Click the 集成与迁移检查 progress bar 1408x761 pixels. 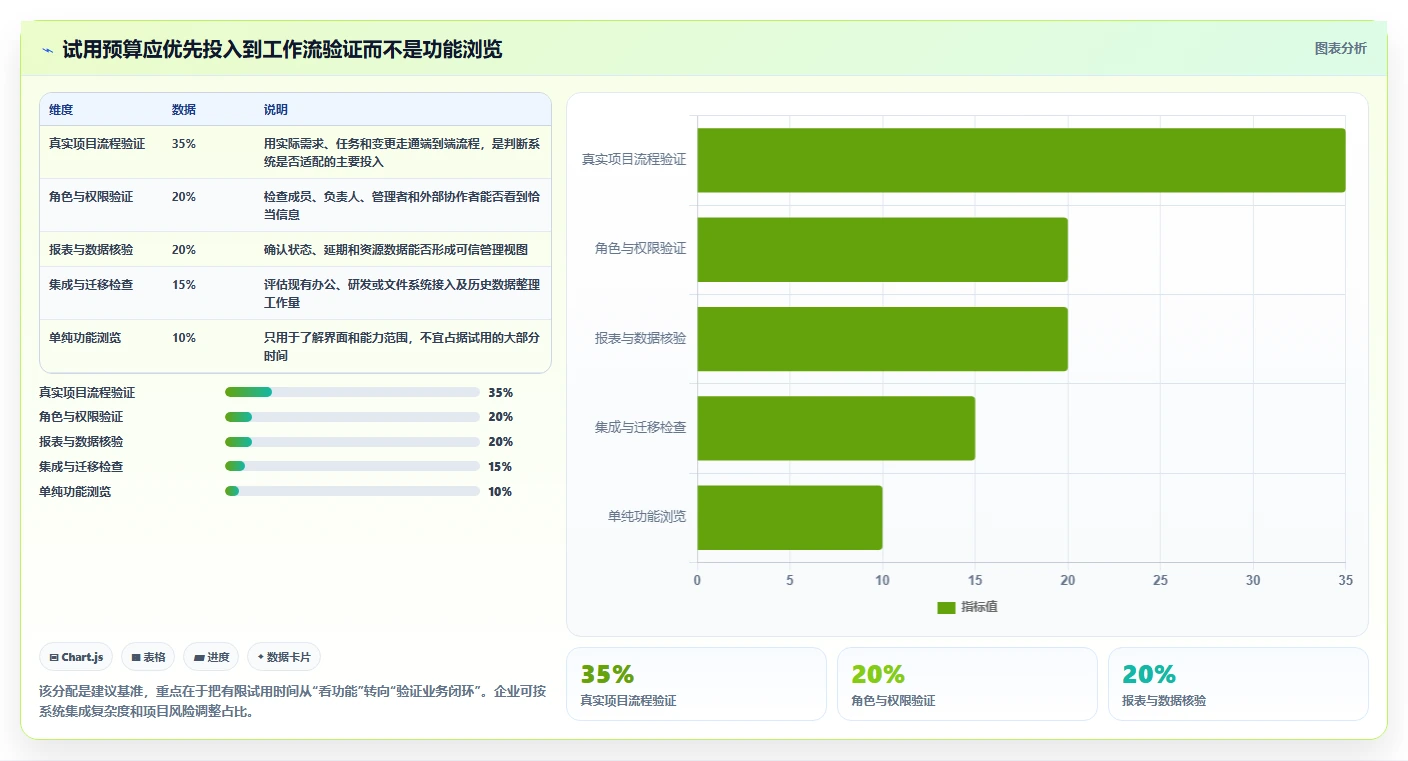(x=352, y=466)
